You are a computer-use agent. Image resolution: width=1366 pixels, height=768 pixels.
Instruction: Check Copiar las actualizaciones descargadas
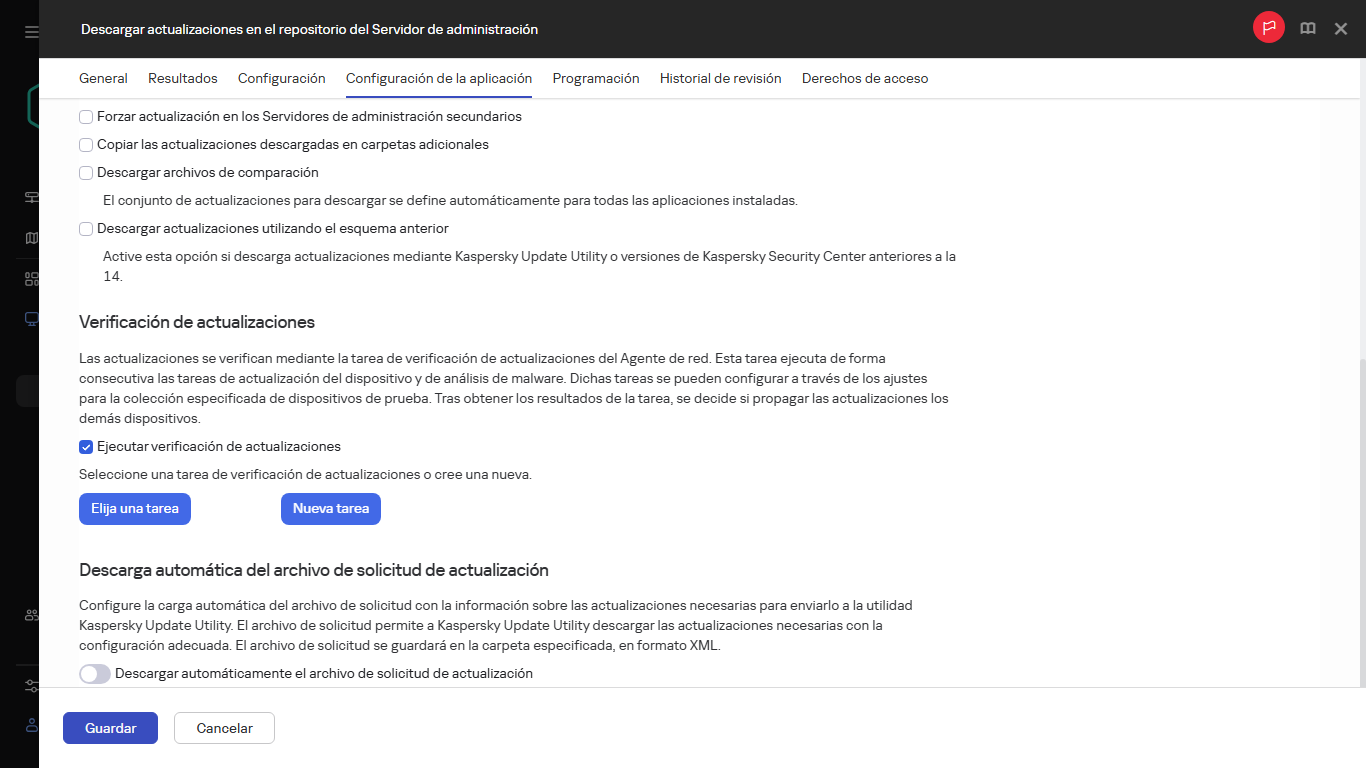(x=86, y=145)
